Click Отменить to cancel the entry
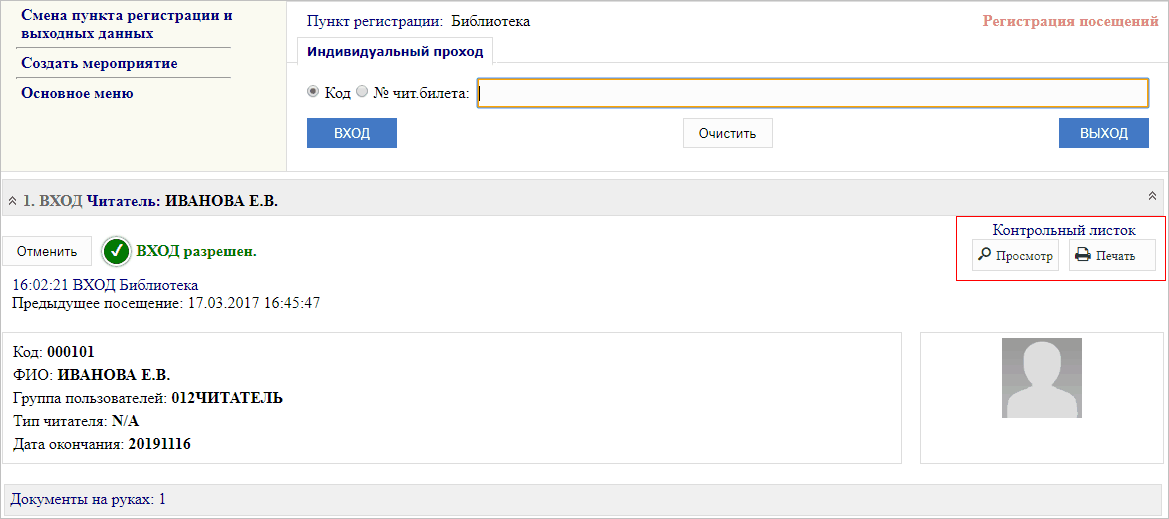This screenshot has height=519, width=1169. coord(47,251)
